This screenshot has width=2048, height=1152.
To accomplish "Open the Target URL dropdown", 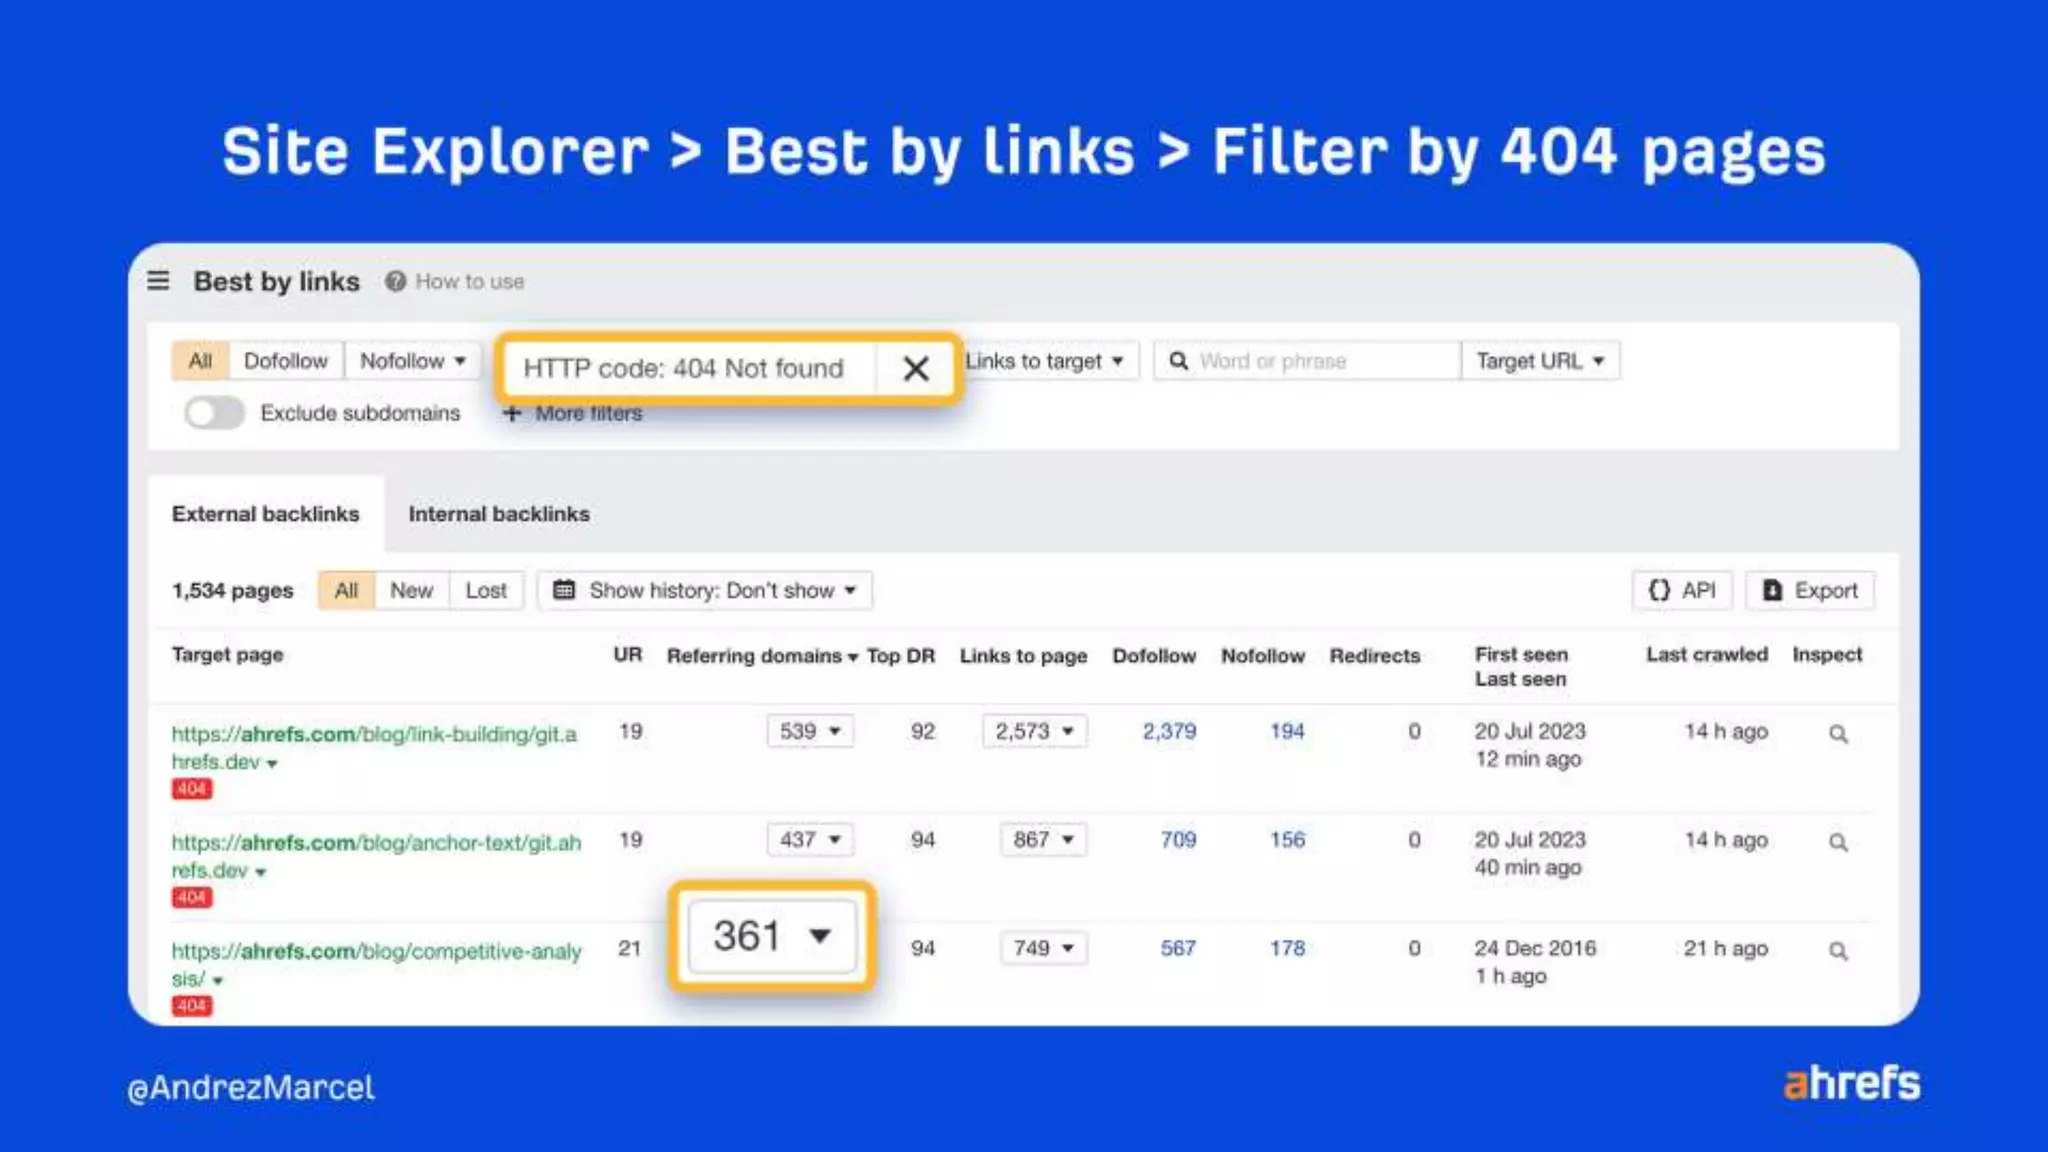I will tap(1540, 361).
